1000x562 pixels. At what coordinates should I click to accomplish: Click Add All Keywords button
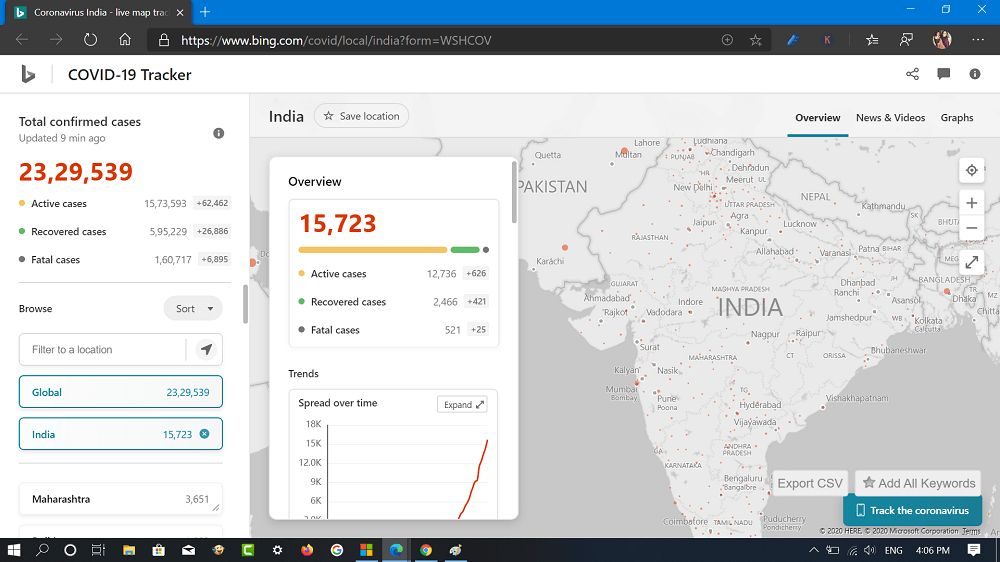(x=918, y=484)
